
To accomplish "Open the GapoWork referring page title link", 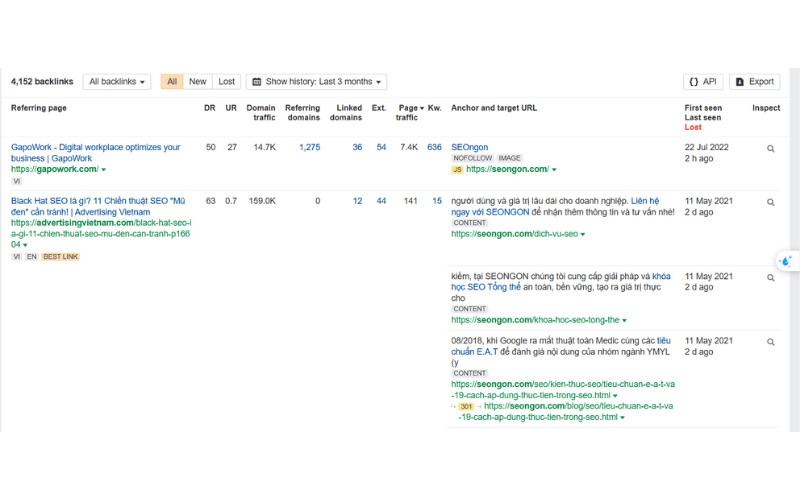I will coord(95,153).
